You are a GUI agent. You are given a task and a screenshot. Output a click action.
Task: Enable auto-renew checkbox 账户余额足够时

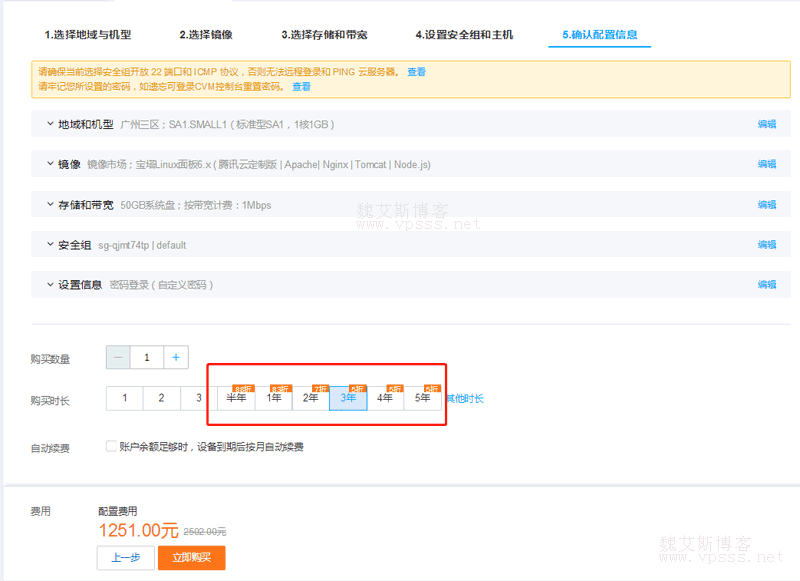point(111,447)
